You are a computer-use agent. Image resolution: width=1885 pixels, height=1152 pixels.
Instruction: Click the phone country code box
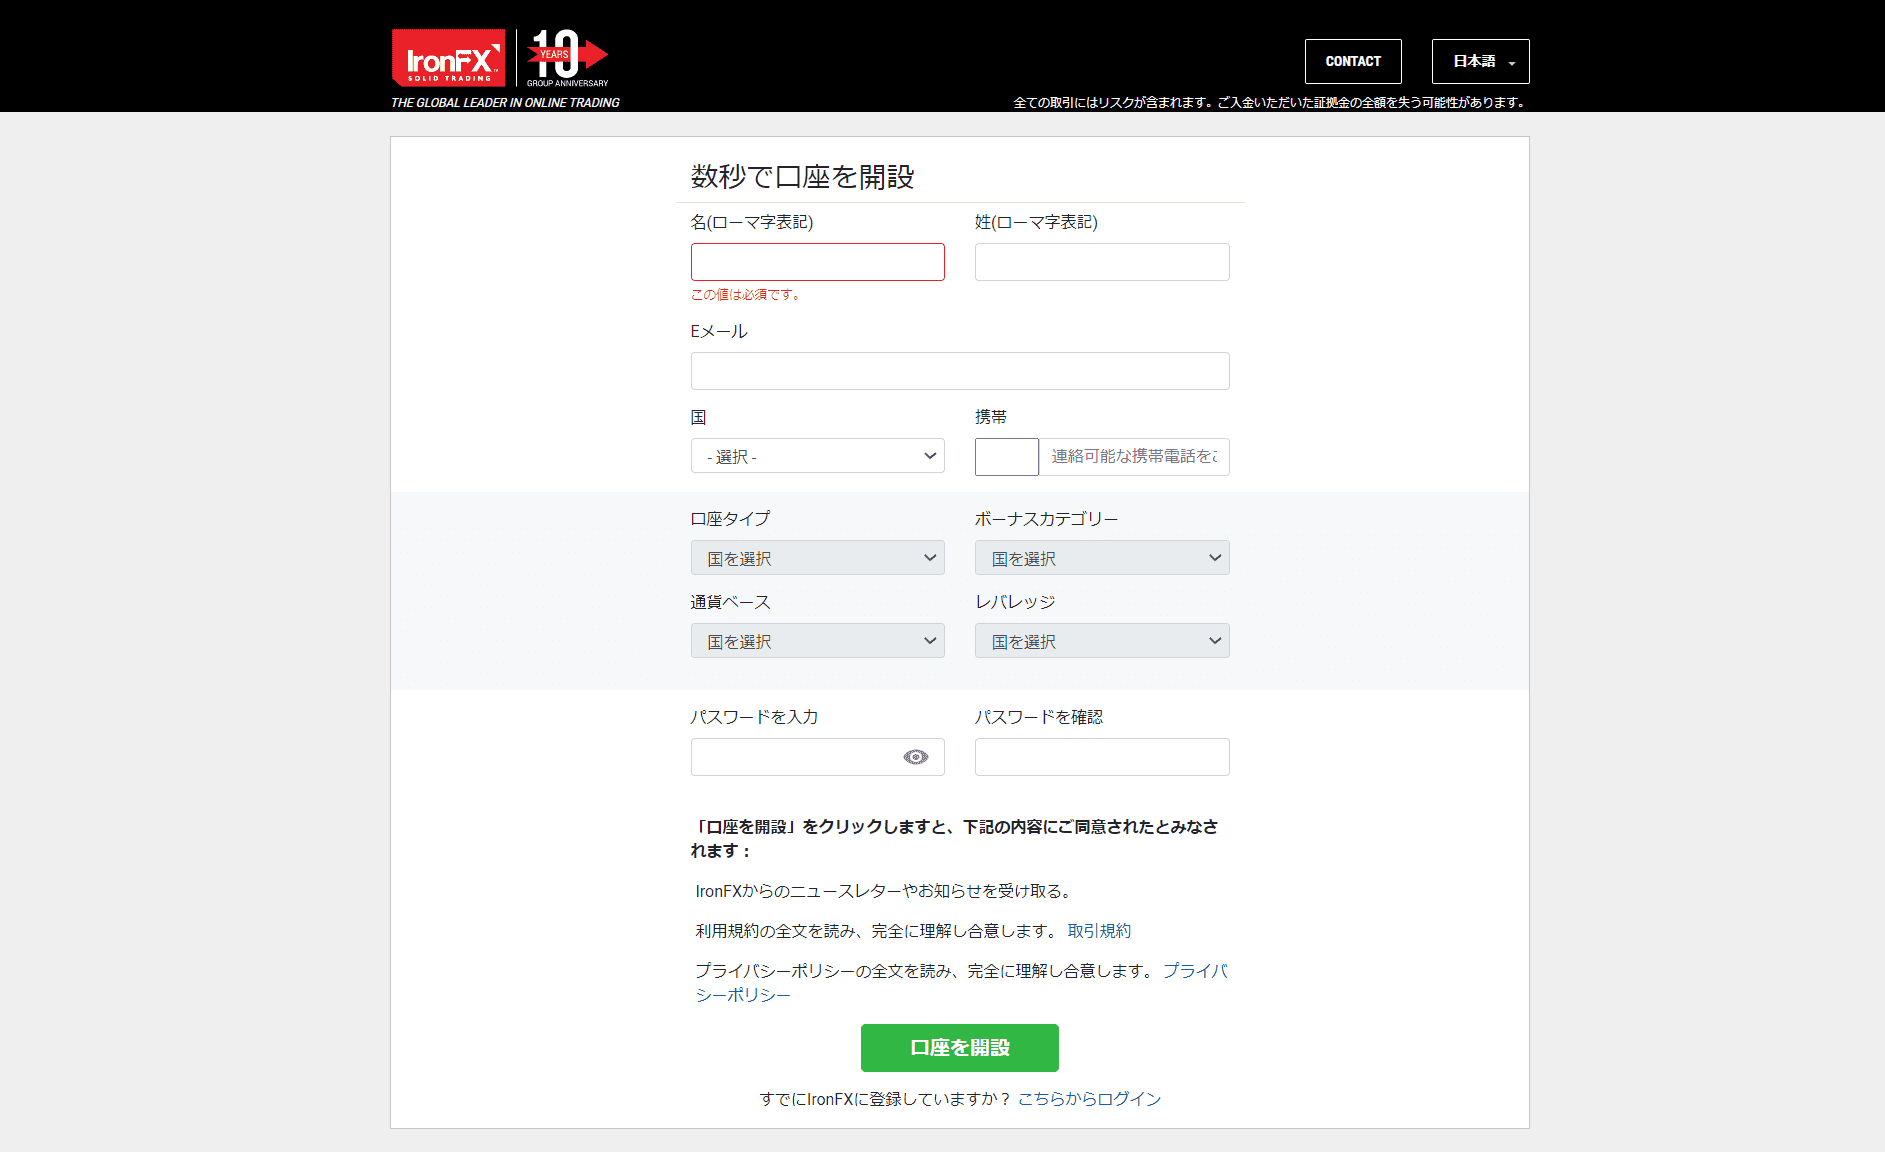tap(1006, 456)
